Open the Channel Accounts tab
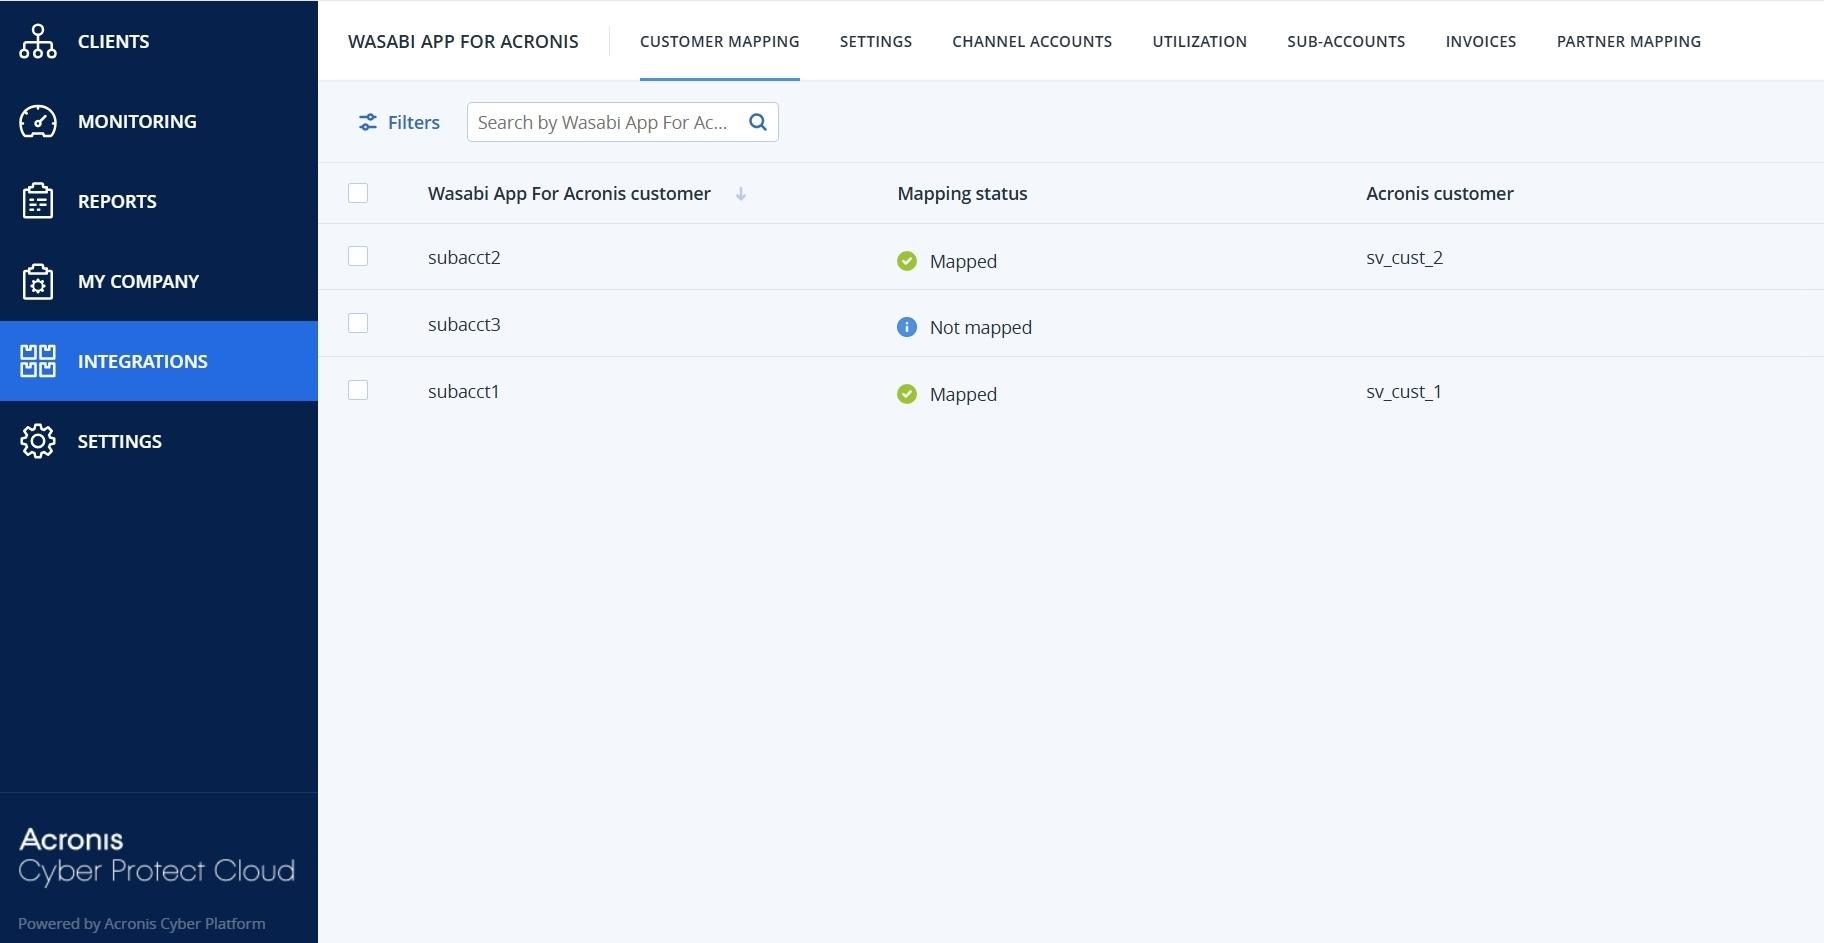The width and height of the screenshot is (1824, 943). coord(1032,41)
